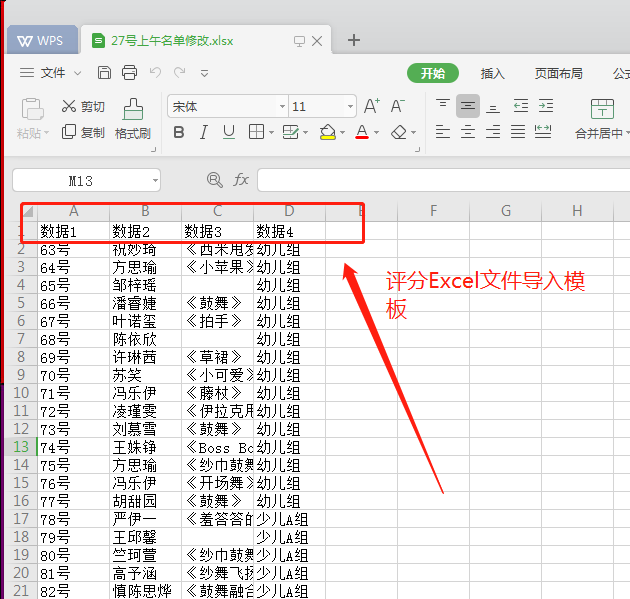Toggle Italic formatting
Viewport: 630px width, 599px height.
(x=204, y=132)
